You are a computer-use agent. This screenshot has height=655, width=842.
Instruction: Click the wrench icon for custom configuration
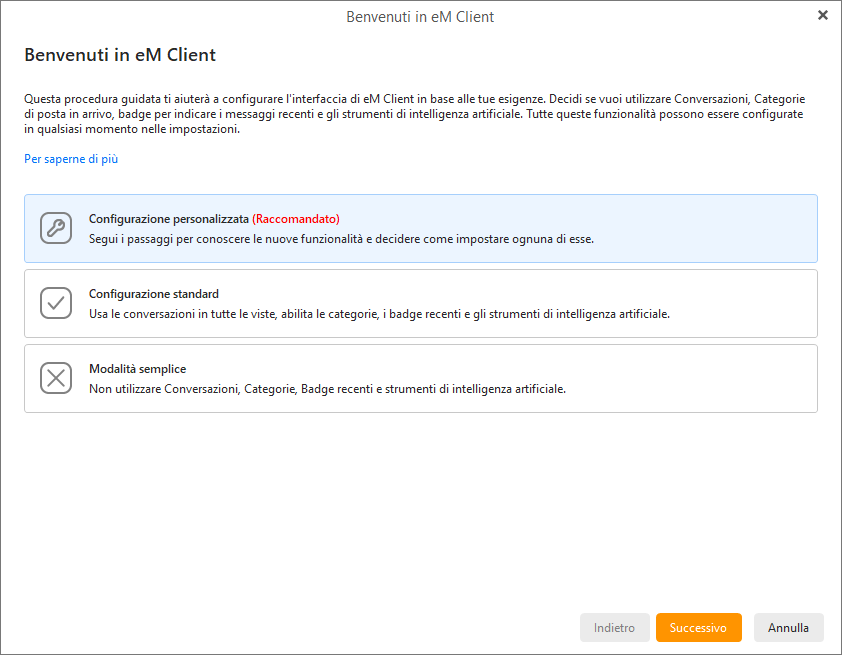(56, 228)
